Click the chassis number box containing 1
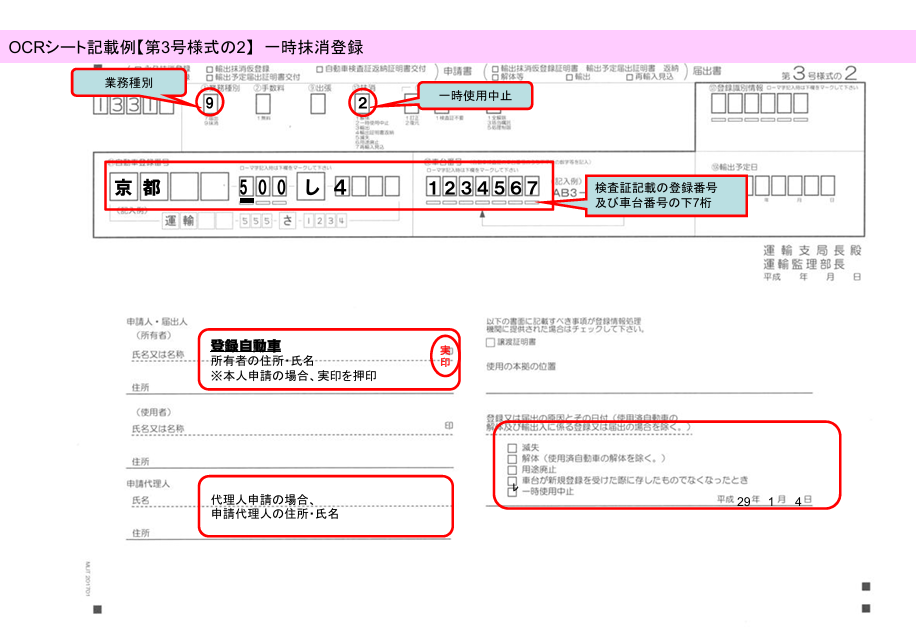The height and width of the screenshot is (633, 916). click(433, 187)
